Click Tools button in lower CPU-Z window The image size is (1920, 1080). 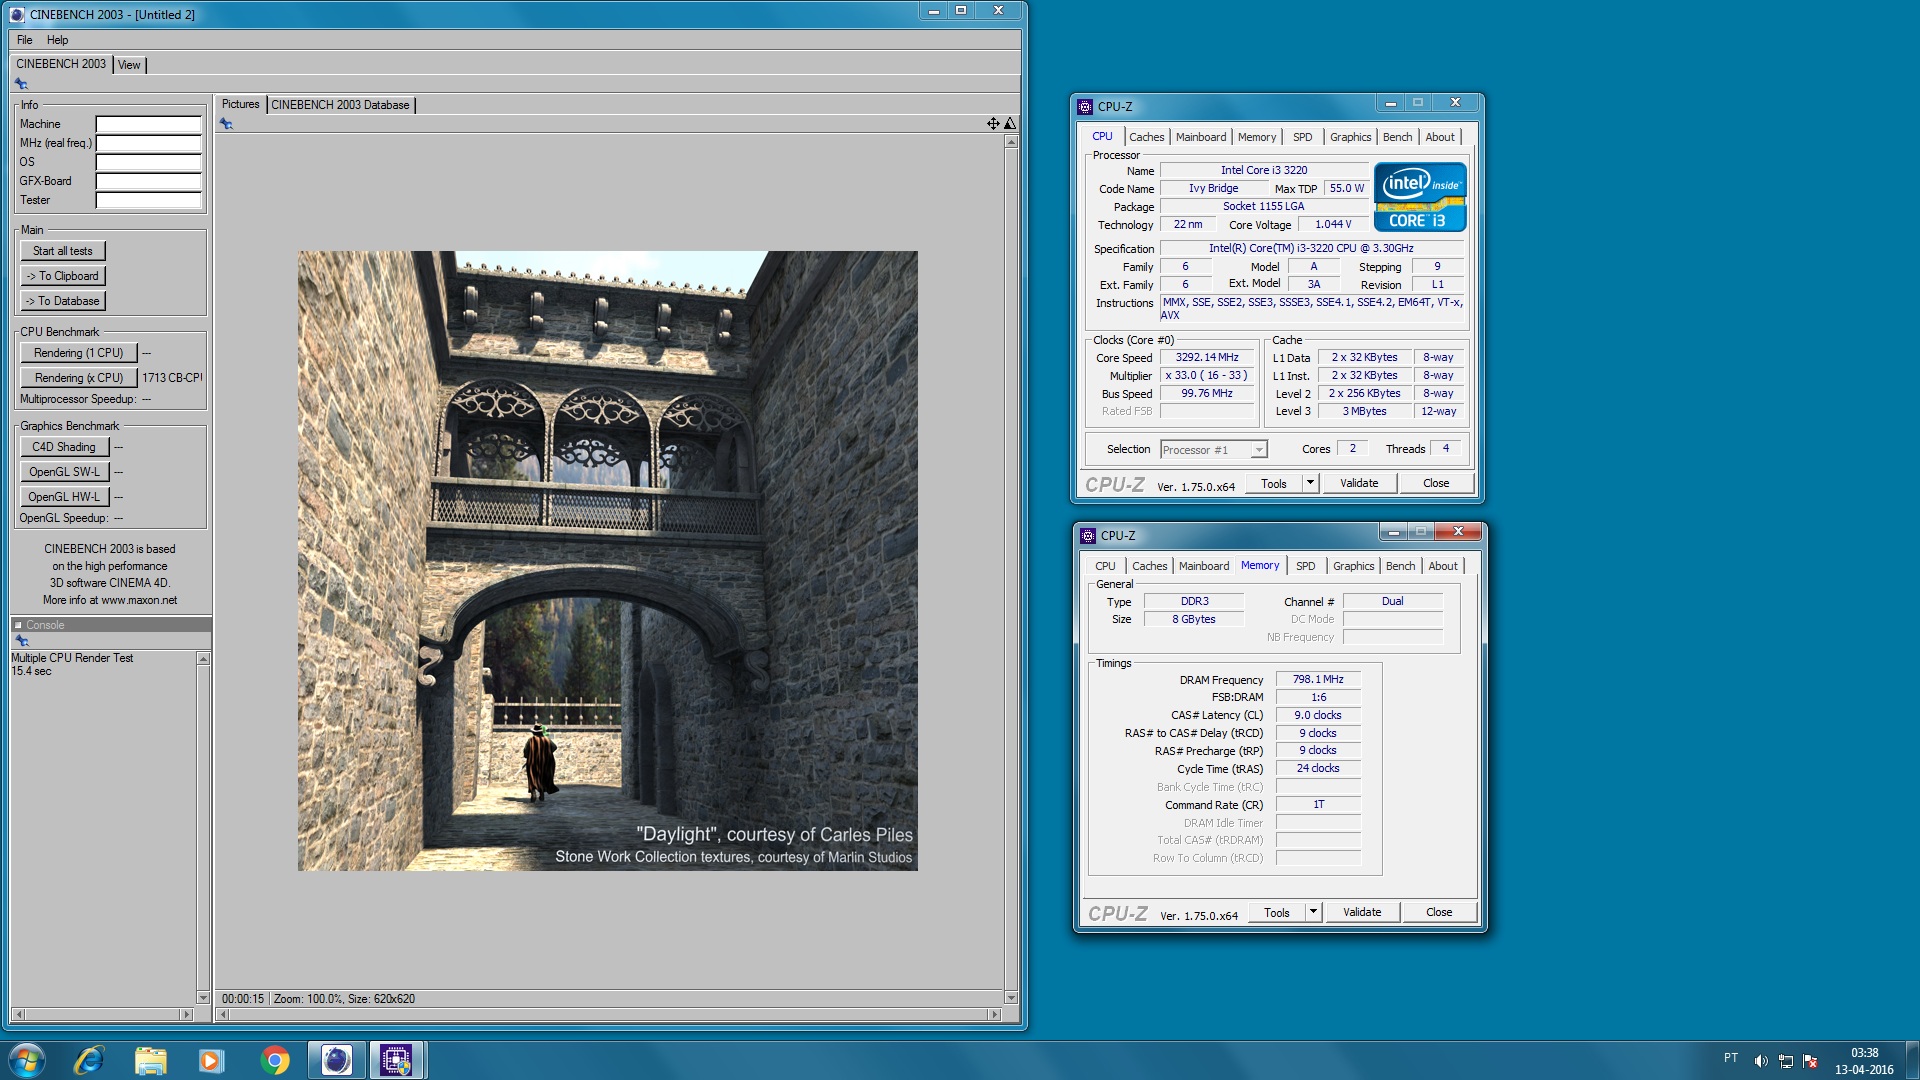(1277, 913)
